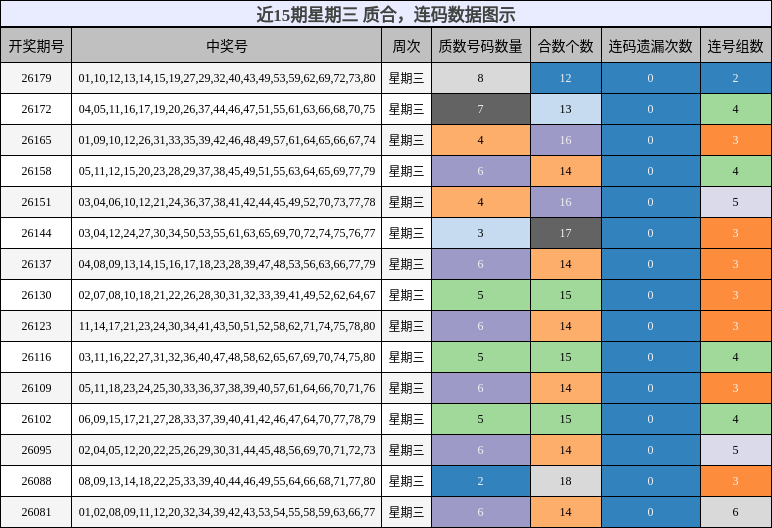Select issue number 26144

click(x=36, y=233)
